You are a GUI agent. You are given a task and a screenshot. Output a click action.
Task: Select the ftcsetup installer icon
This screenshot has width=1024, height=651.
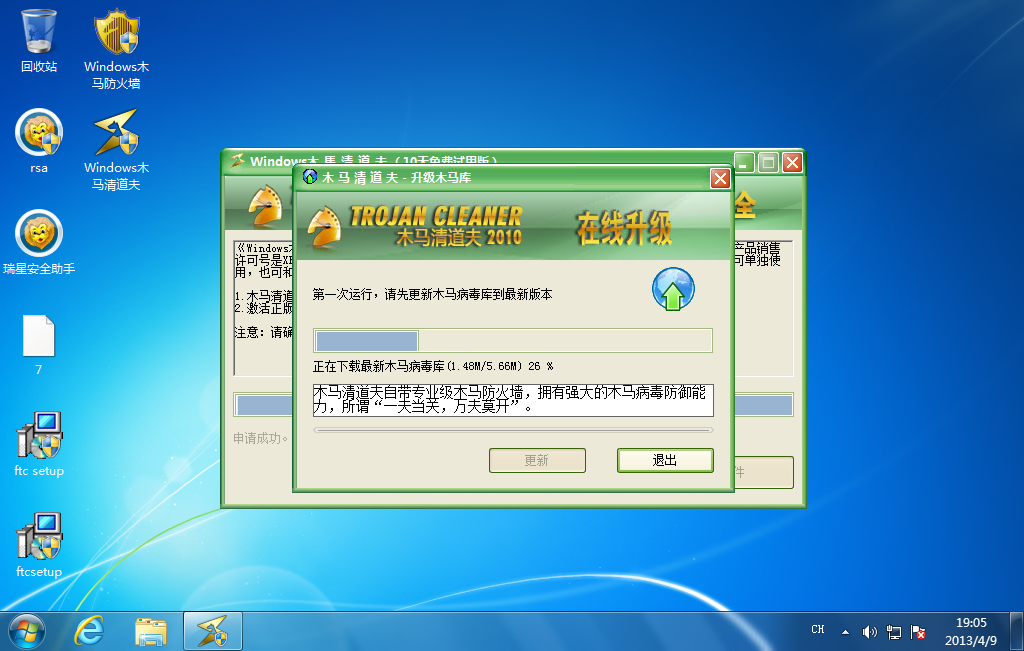pyautogui.click(x=39, y=545)
